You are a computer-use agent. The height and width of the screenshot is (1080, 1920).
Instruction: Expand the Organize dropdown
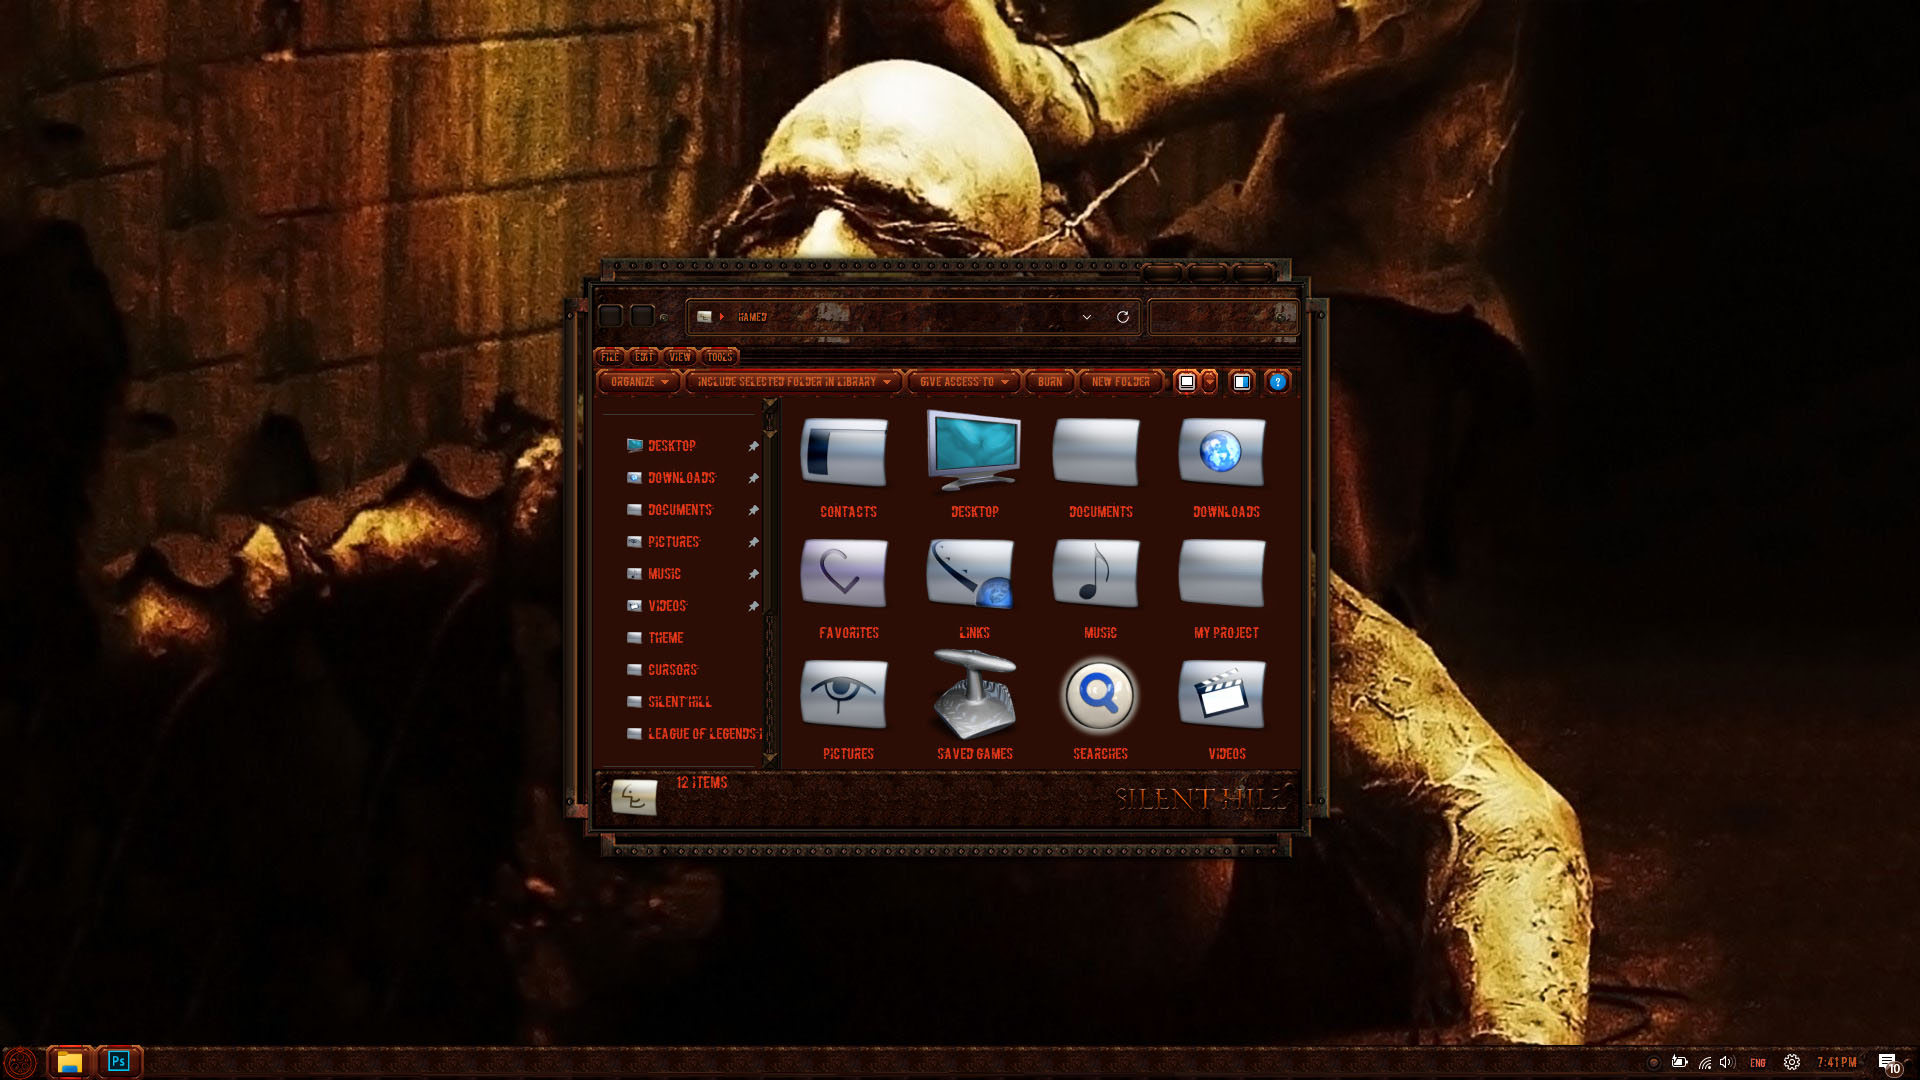(639, 382)
